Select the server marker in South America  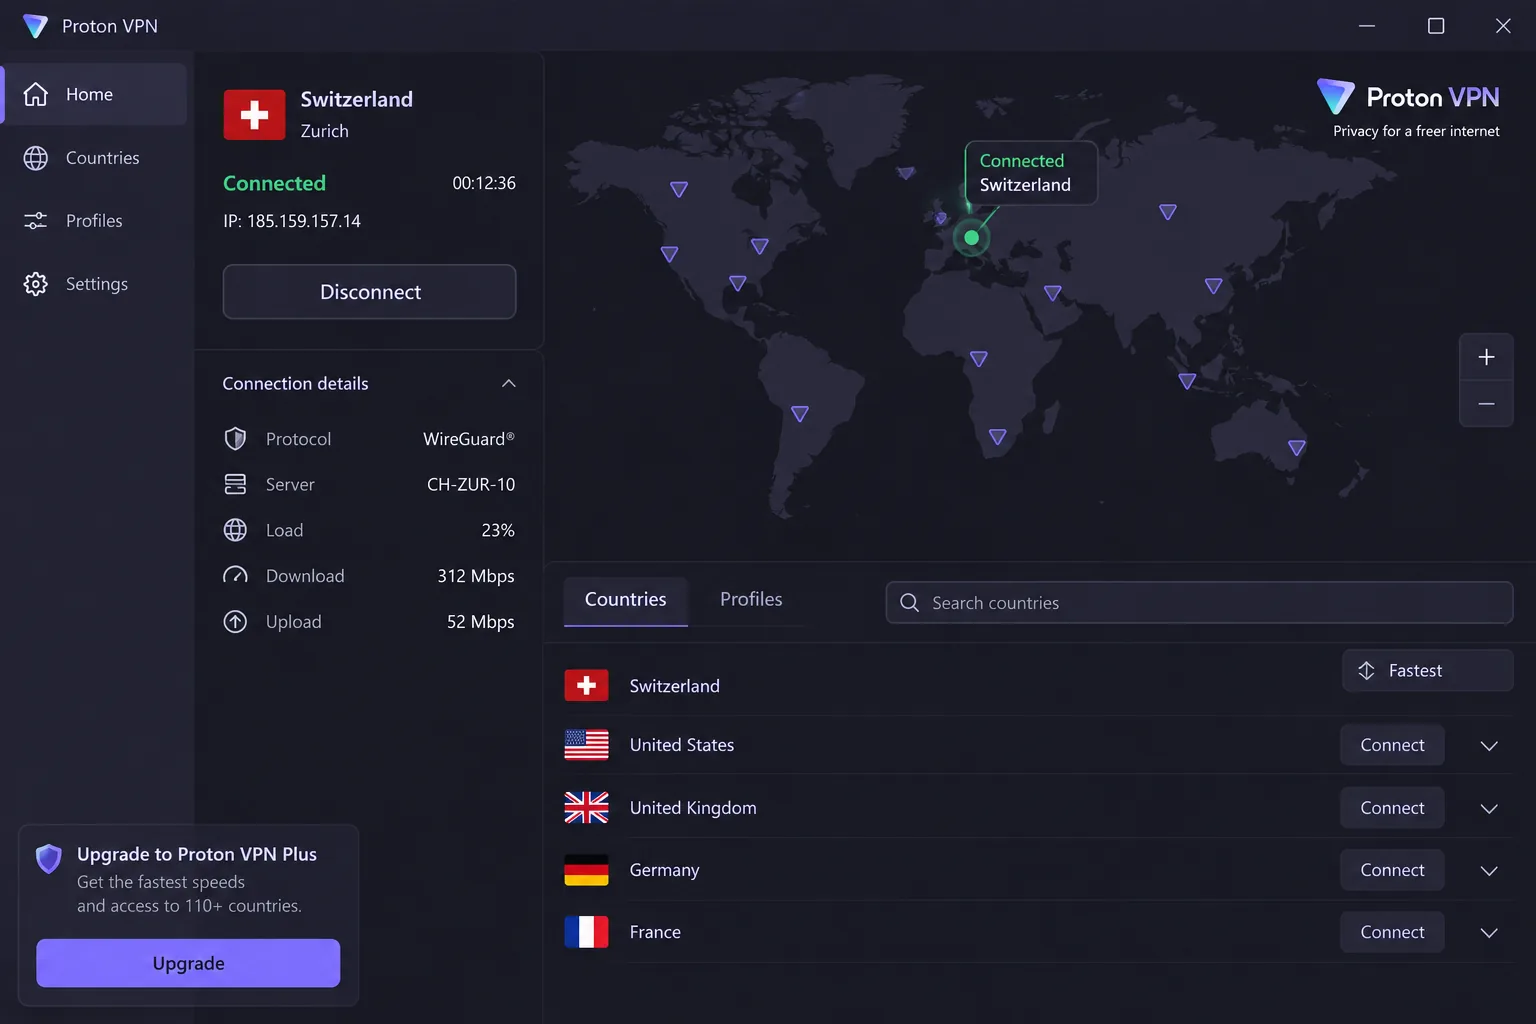(800, 414)
